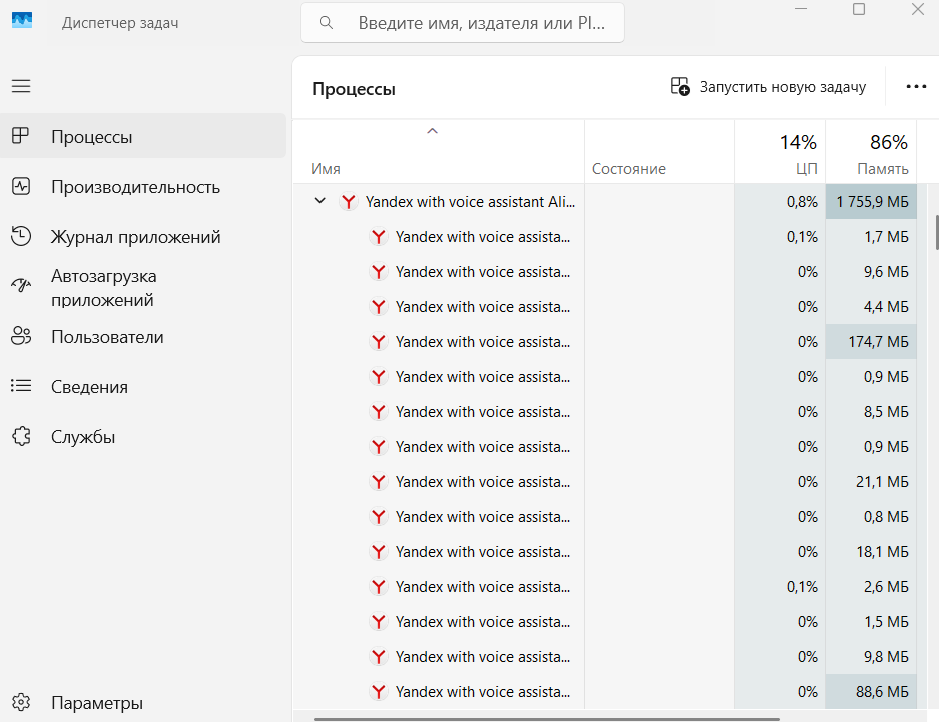Open Параметры via the gear icon

click(21, 702)
